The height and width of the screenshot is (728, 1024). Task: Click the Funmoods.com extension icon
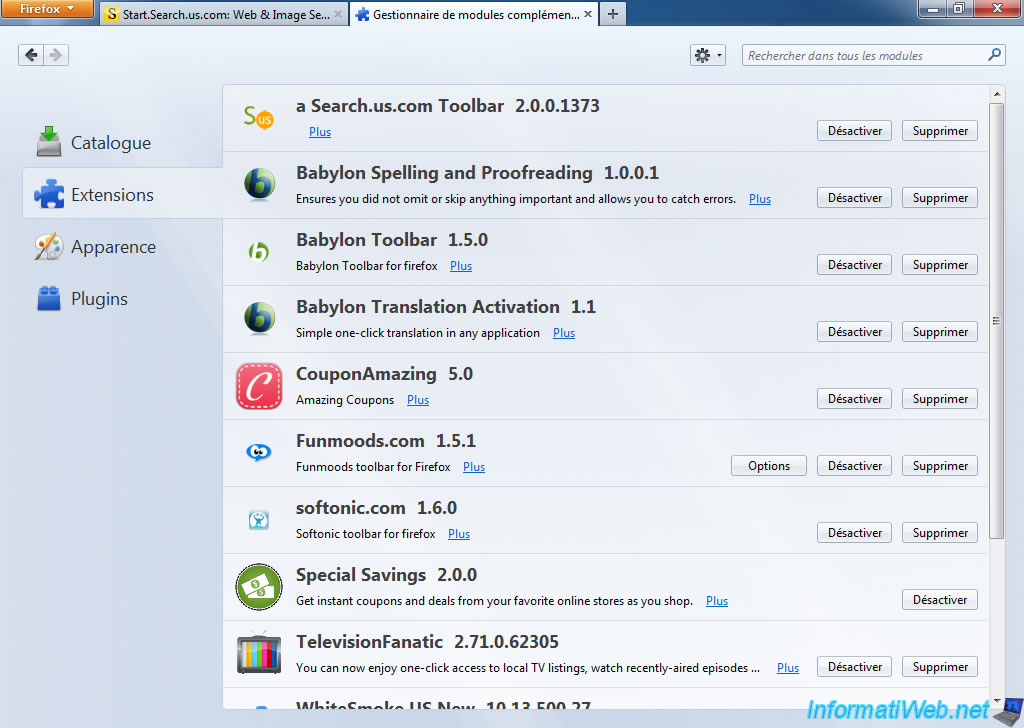[x=259, y=452]
